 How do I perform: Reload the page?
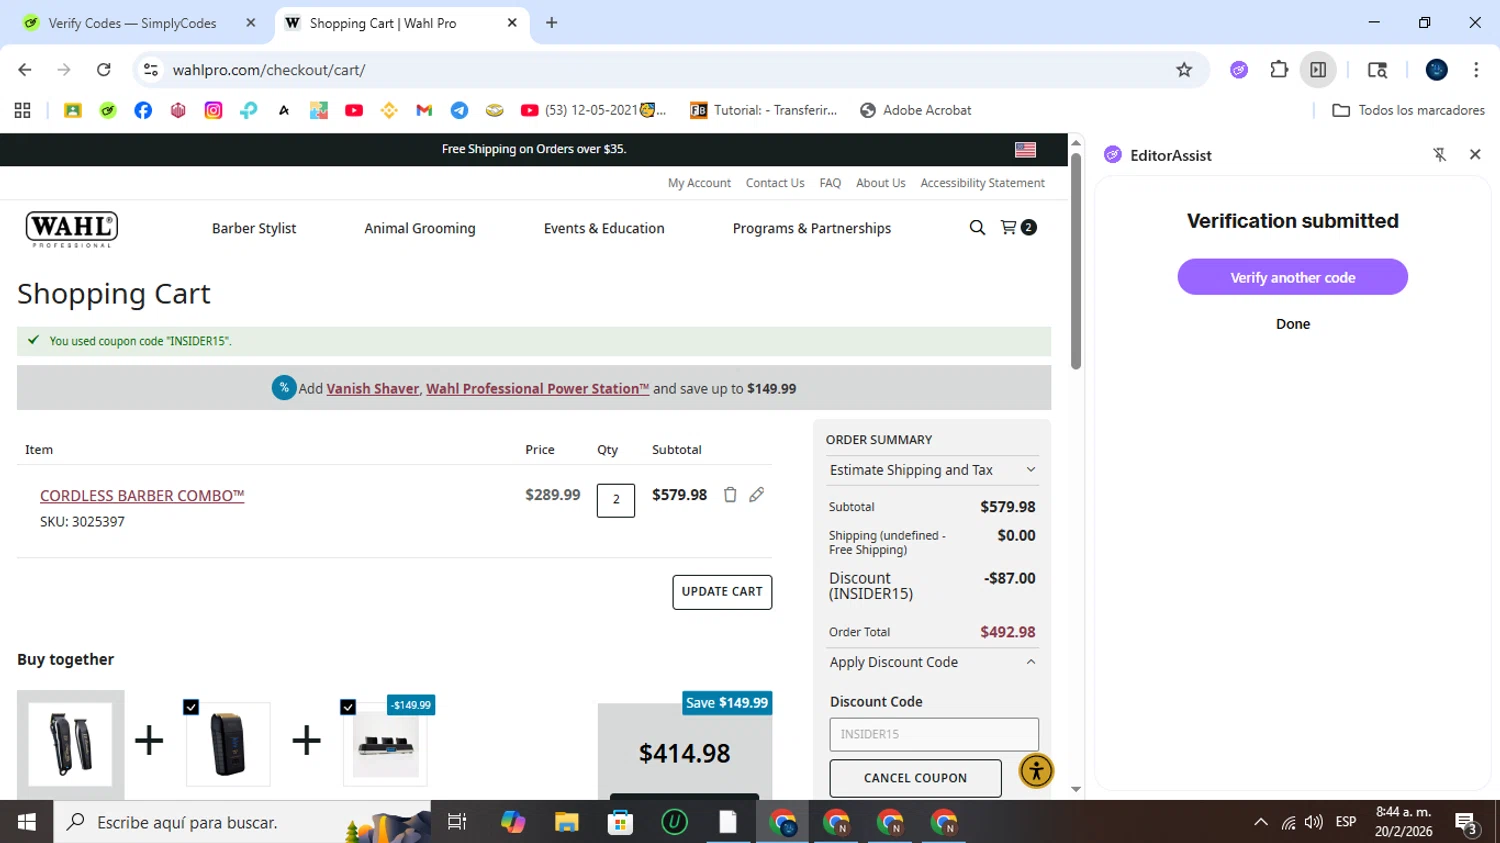103,70
